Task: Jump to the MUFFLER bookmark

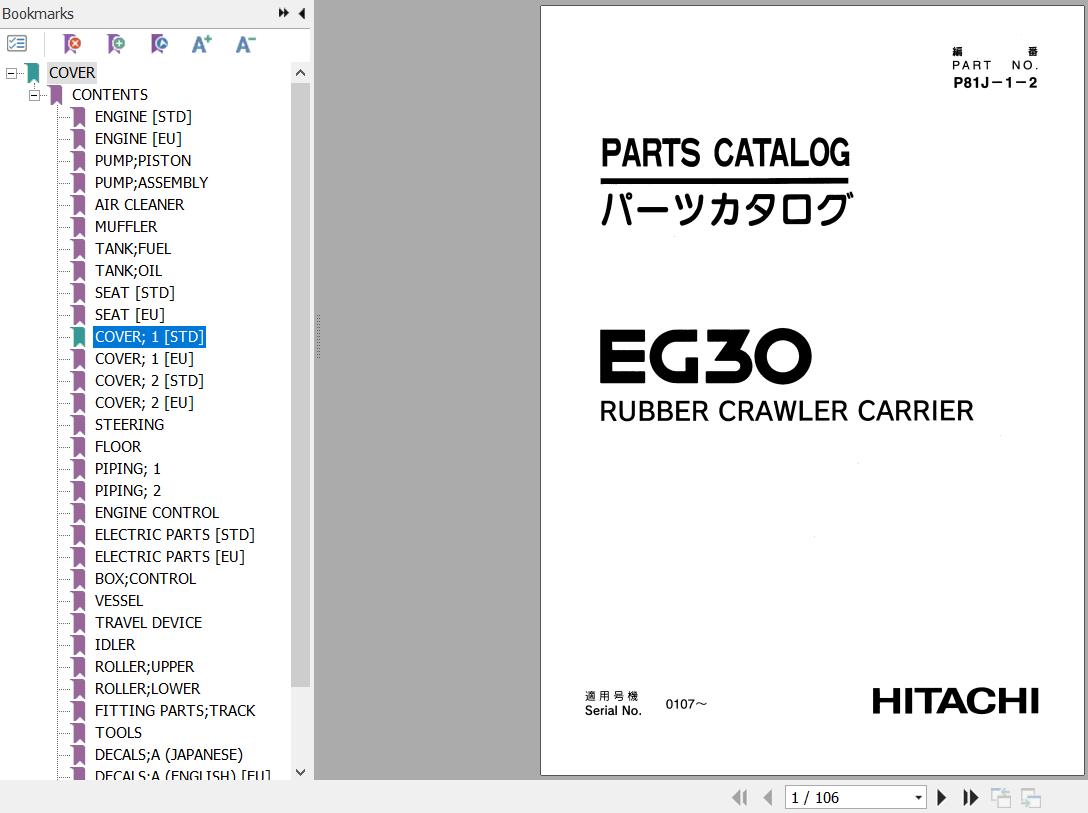Action: click(x=126, y=227)
